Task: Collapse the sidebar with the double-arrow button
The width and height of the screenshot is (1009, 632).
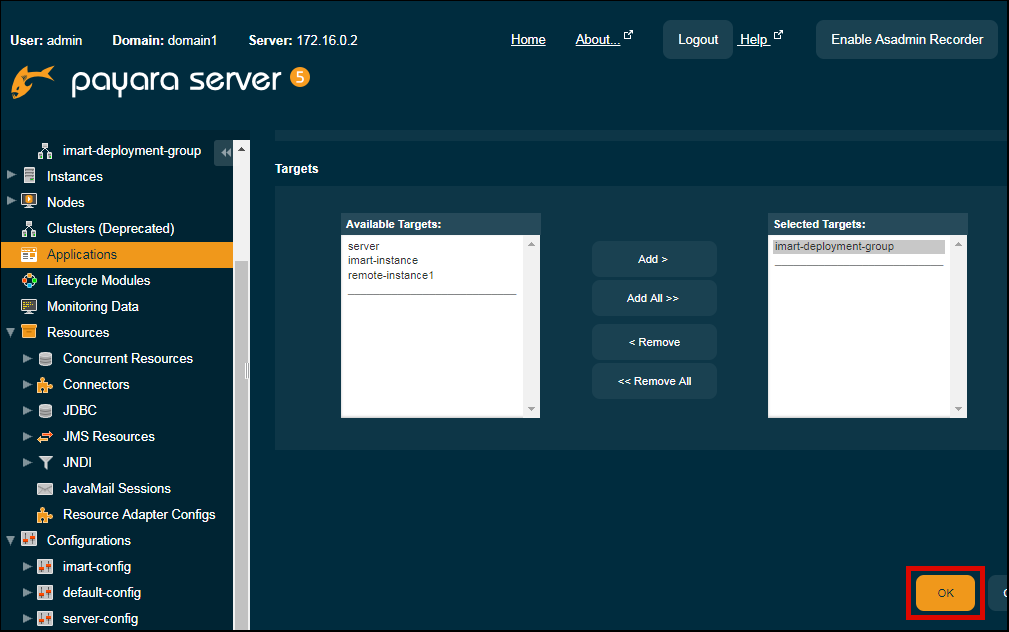Action: [x=225, y=152]
